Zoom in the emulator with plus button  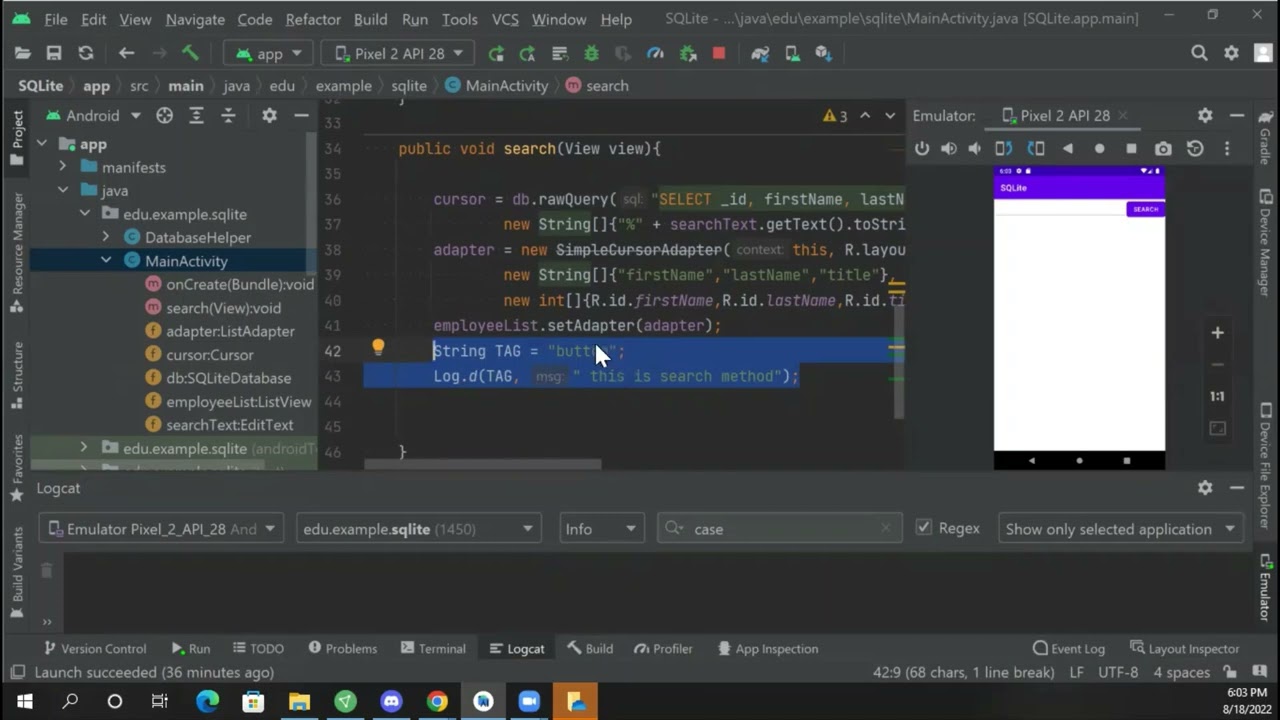tap(1217, 333)
